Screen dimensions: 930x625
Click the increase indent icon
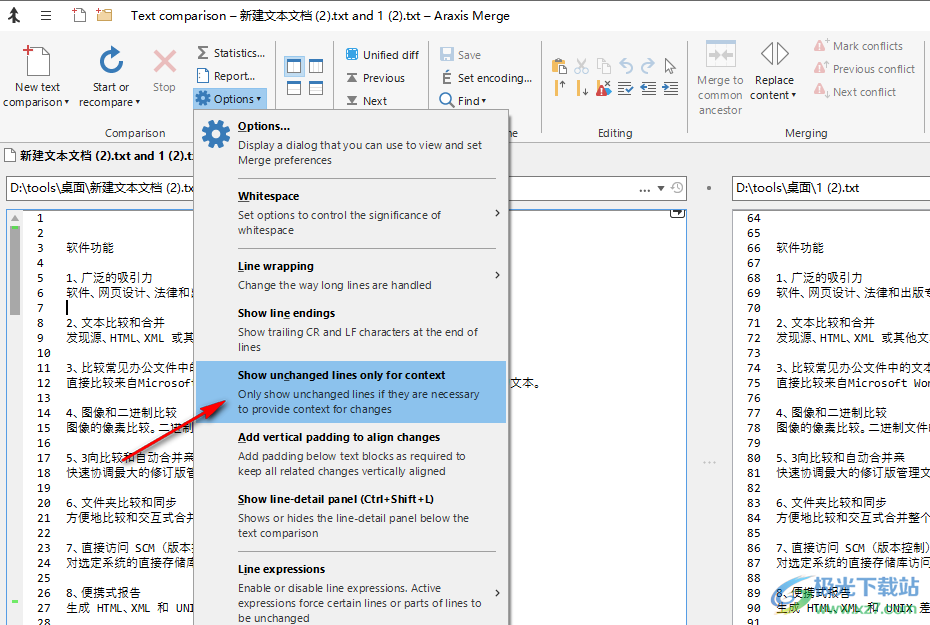point(670,89)
